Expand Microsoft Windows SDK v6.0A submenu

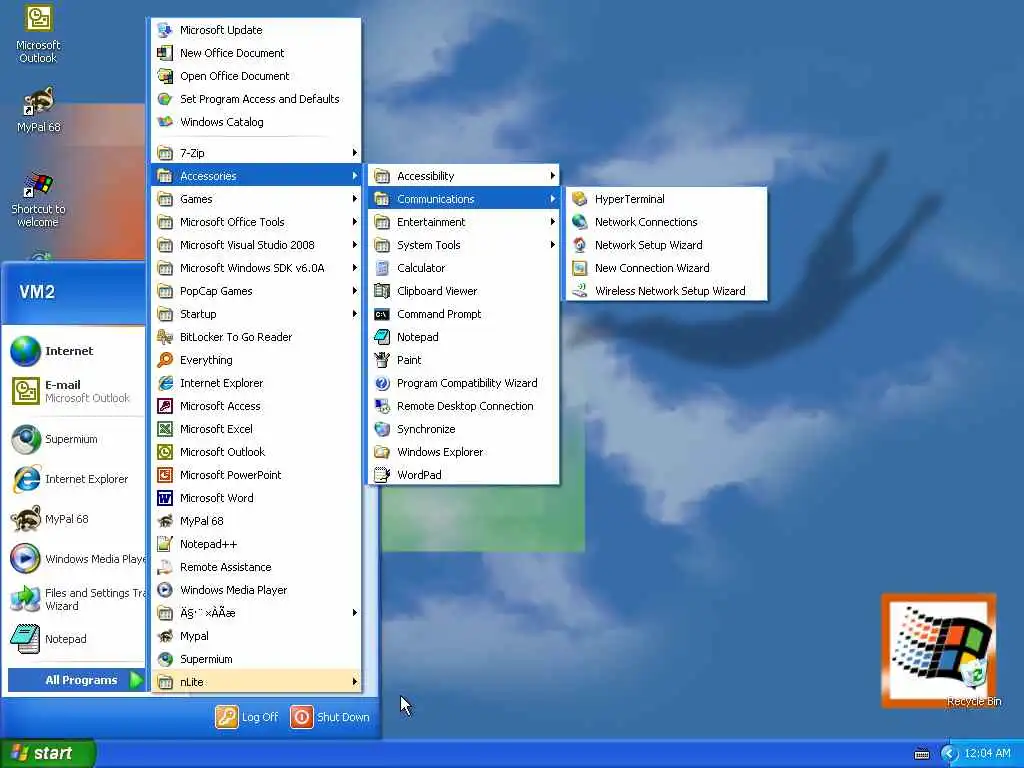[x=256, y=268]
